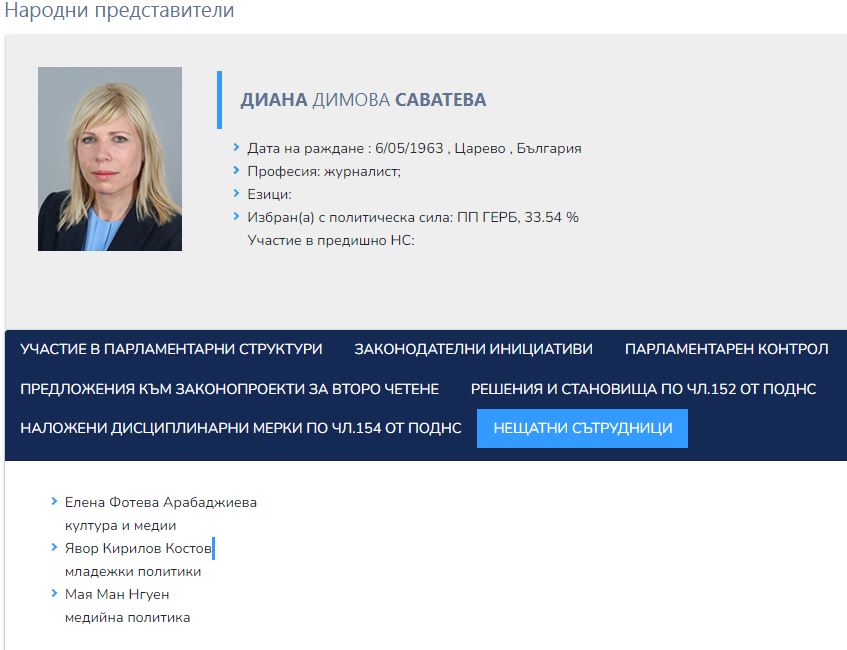847x650 pixels.
Task: Click chevron icon next to Професия
Action: point(236,170)
